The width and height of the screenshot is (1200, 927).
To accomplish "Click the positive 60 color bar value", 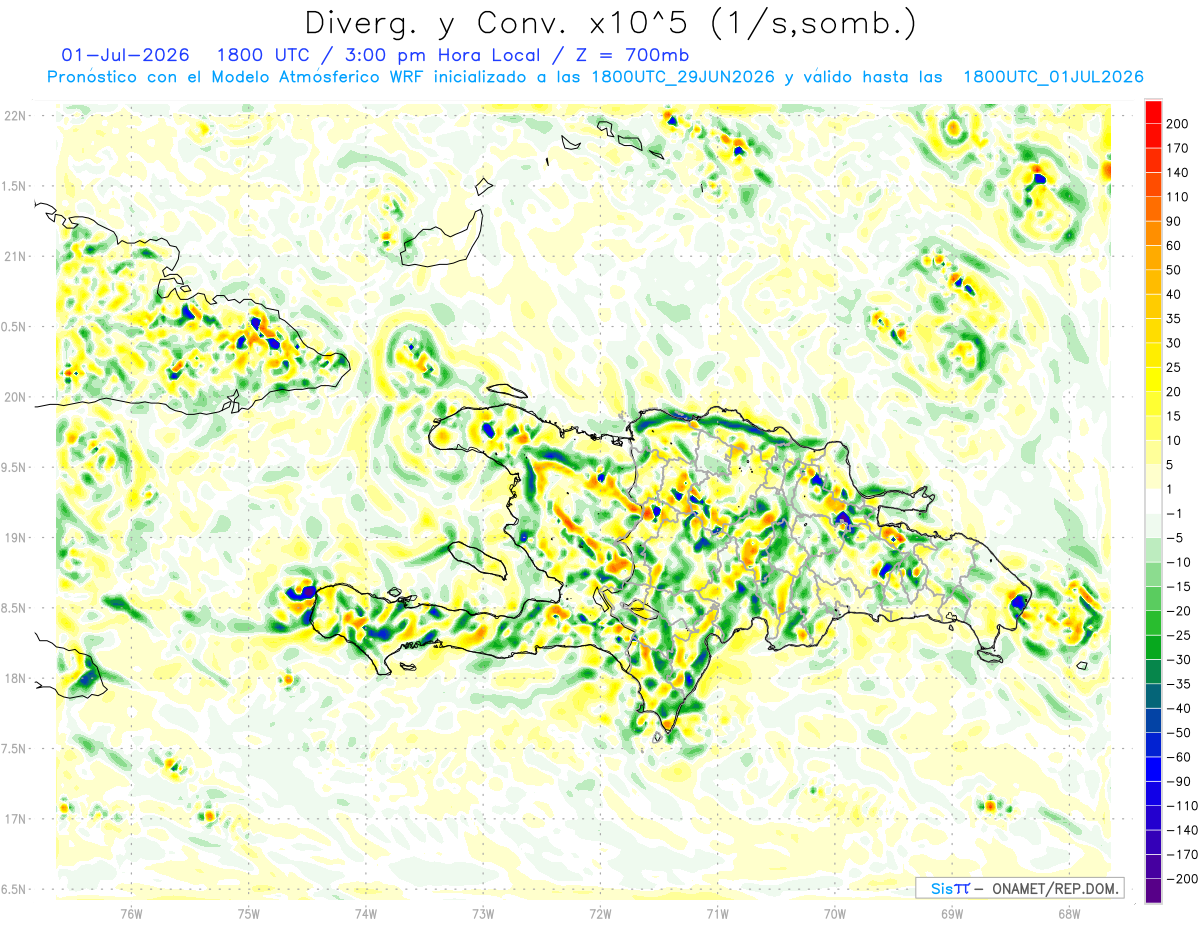I will point(1173,246).
